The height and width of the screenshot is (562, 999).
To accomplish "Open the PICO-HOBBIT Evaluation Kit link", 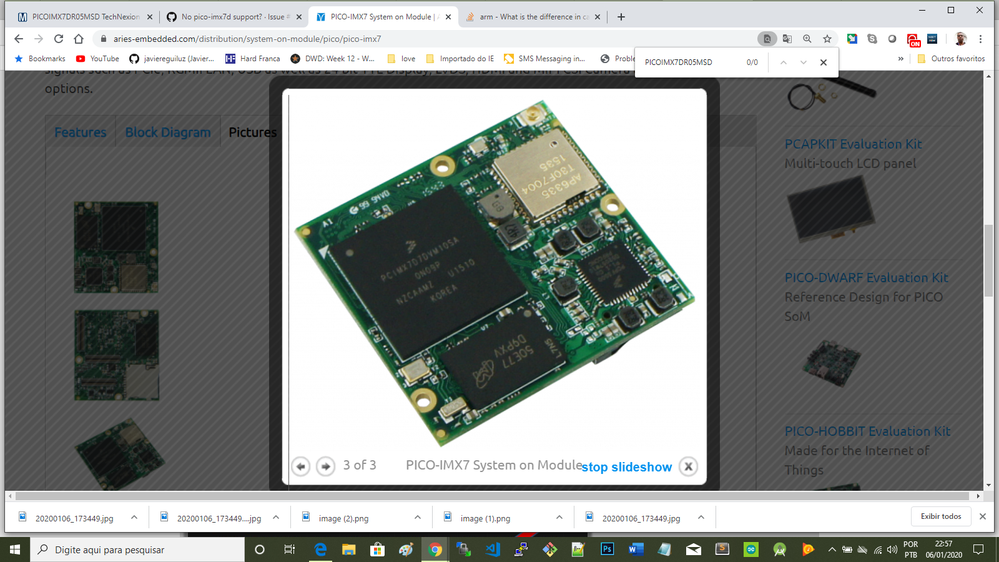I will tap(867, 431).
